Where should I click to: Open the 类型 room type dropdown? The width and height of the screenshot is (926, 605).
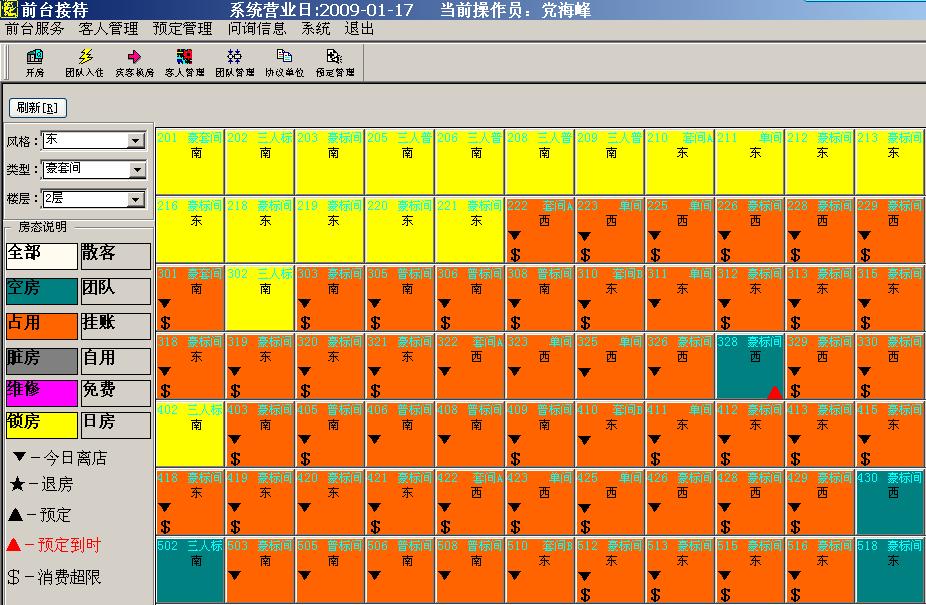136,170
